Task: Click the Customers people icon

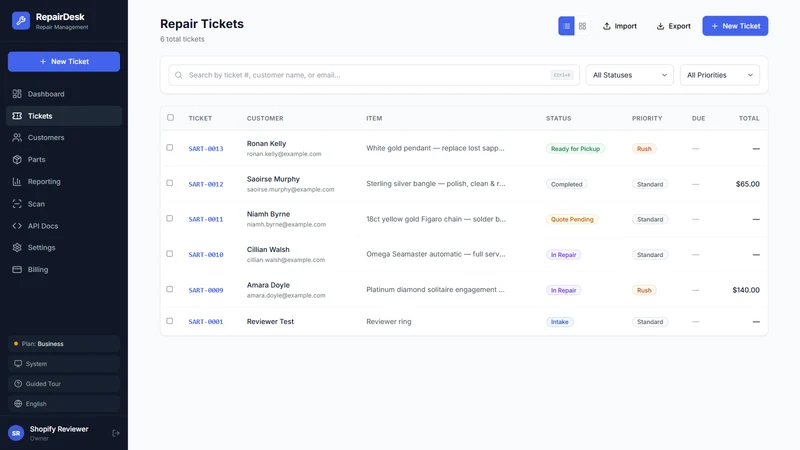Action: tap(17, 137)
